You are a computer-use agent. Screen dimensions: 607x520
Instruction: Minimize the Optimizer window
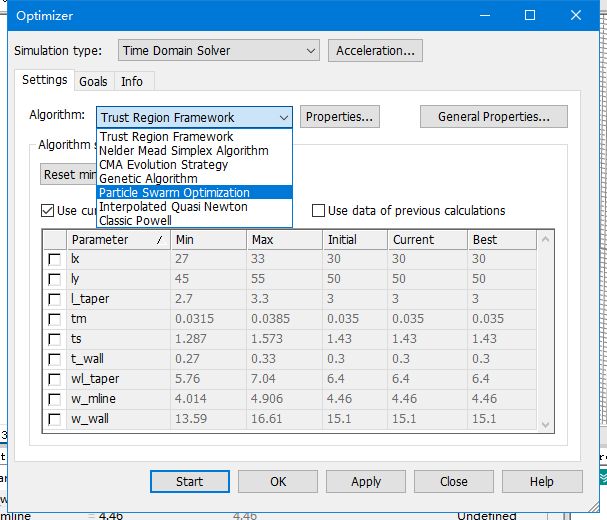485,15
